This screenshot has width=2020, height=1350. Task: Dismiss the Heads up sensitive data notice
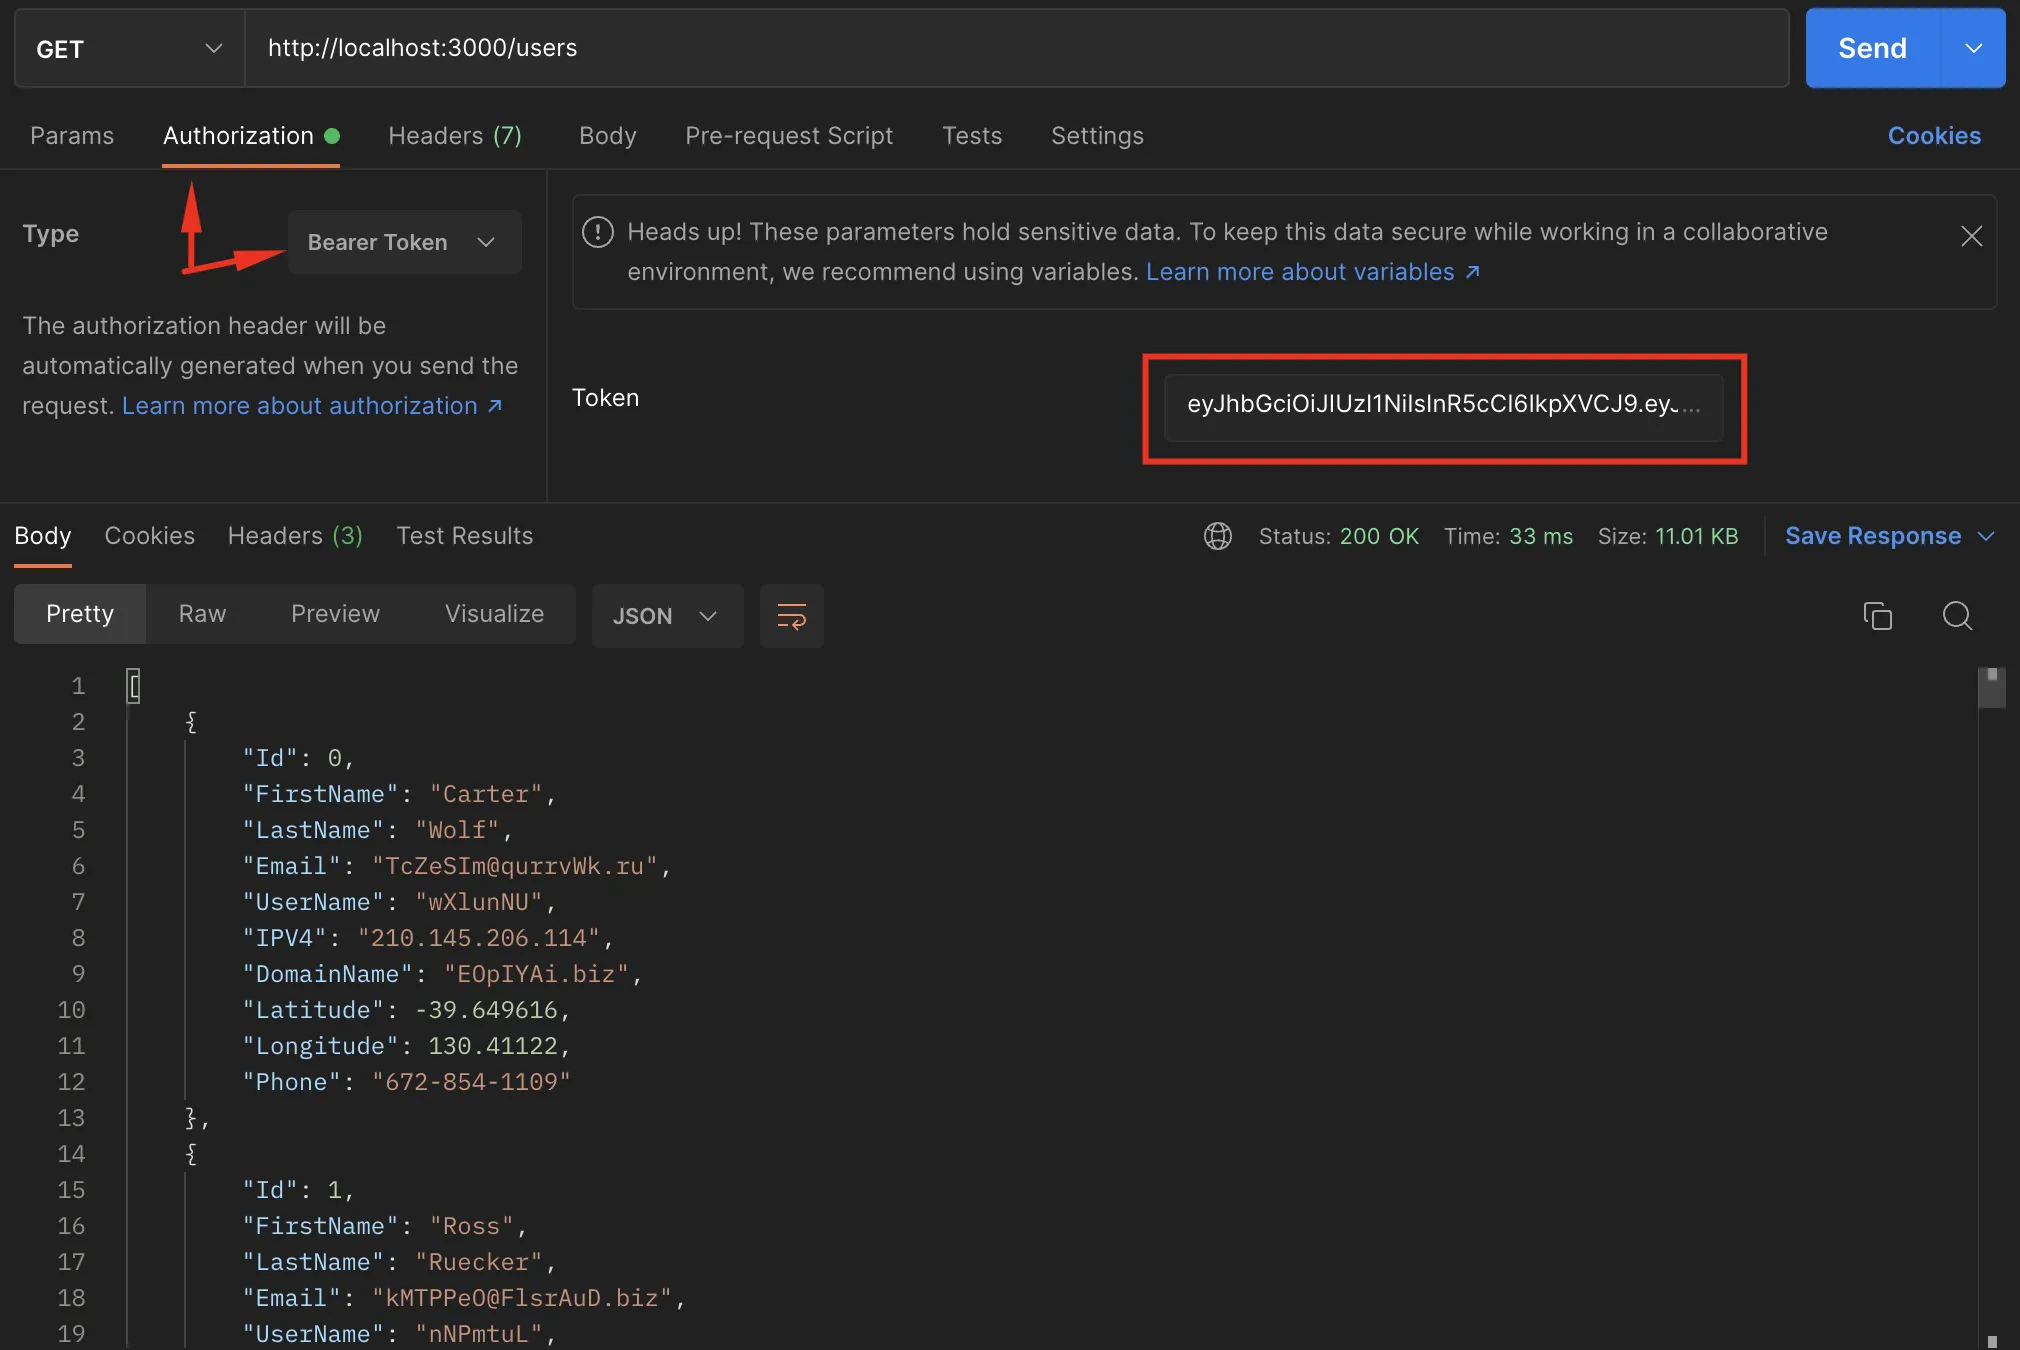(1971, 236)
